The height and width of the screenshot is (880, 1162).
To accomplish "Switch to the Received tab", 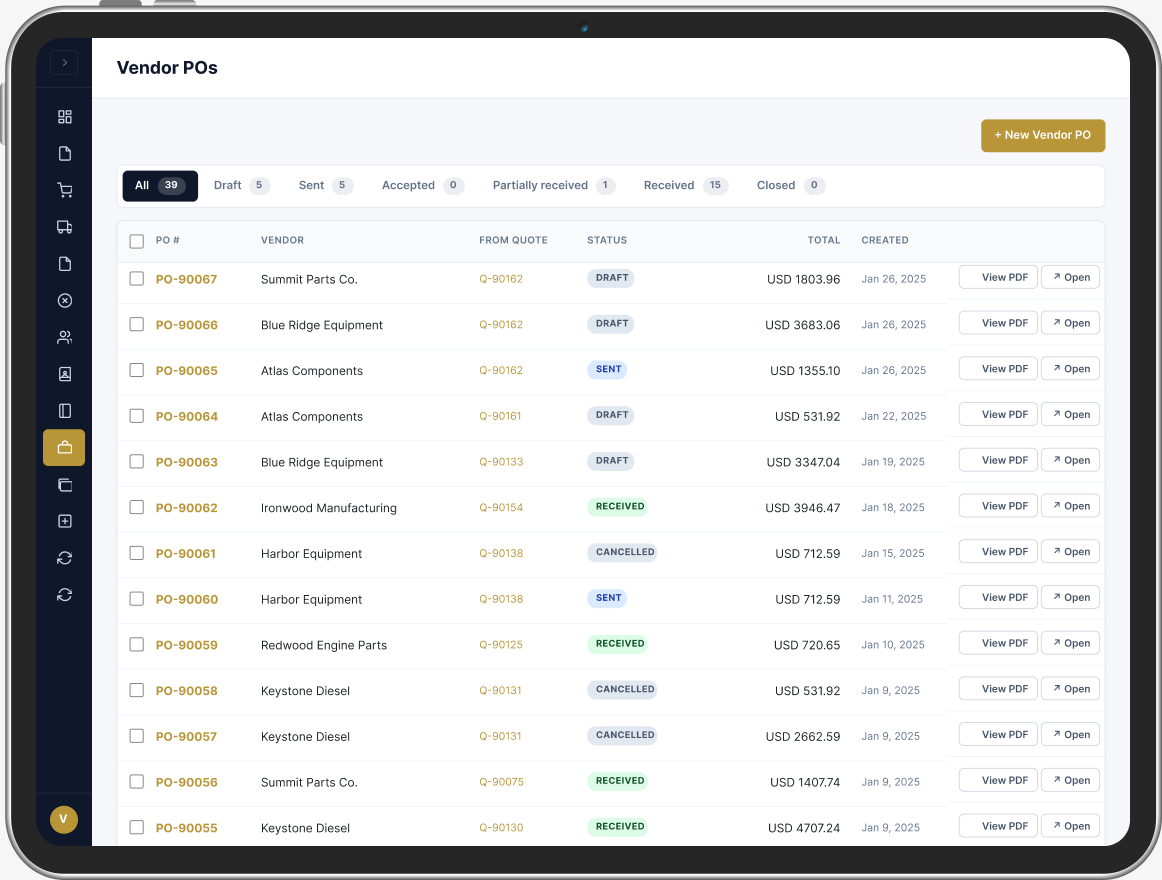I will pyautogui.click(x=685, y=185).
